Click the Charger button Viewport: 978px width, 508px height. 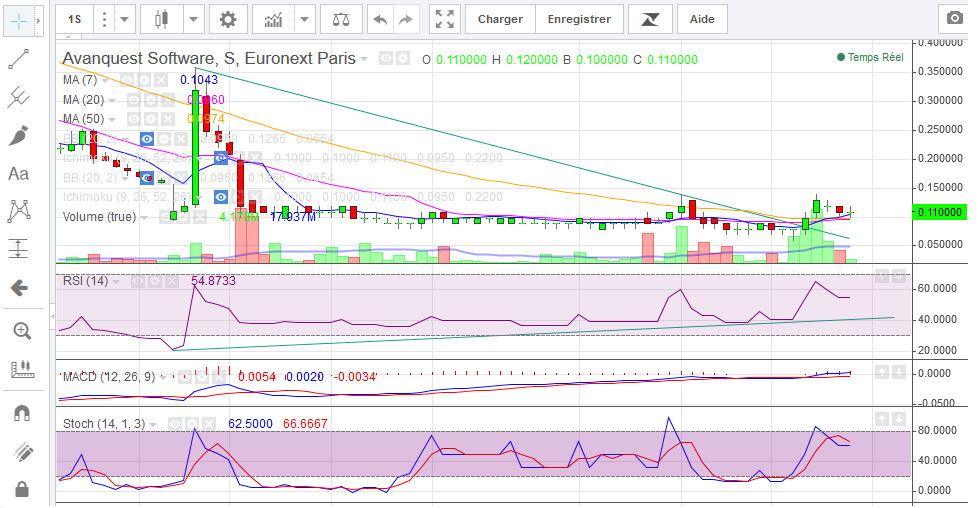pyautogui.click(x=500, y=18)
